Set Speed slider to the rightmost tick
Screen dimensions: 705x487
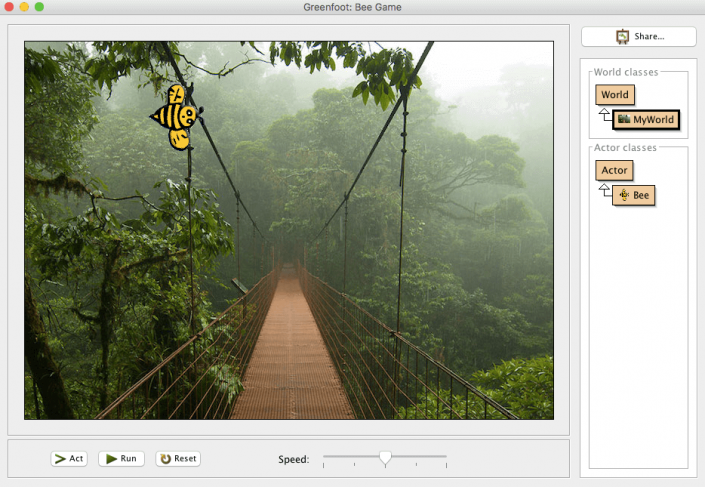tap(446, 460)
